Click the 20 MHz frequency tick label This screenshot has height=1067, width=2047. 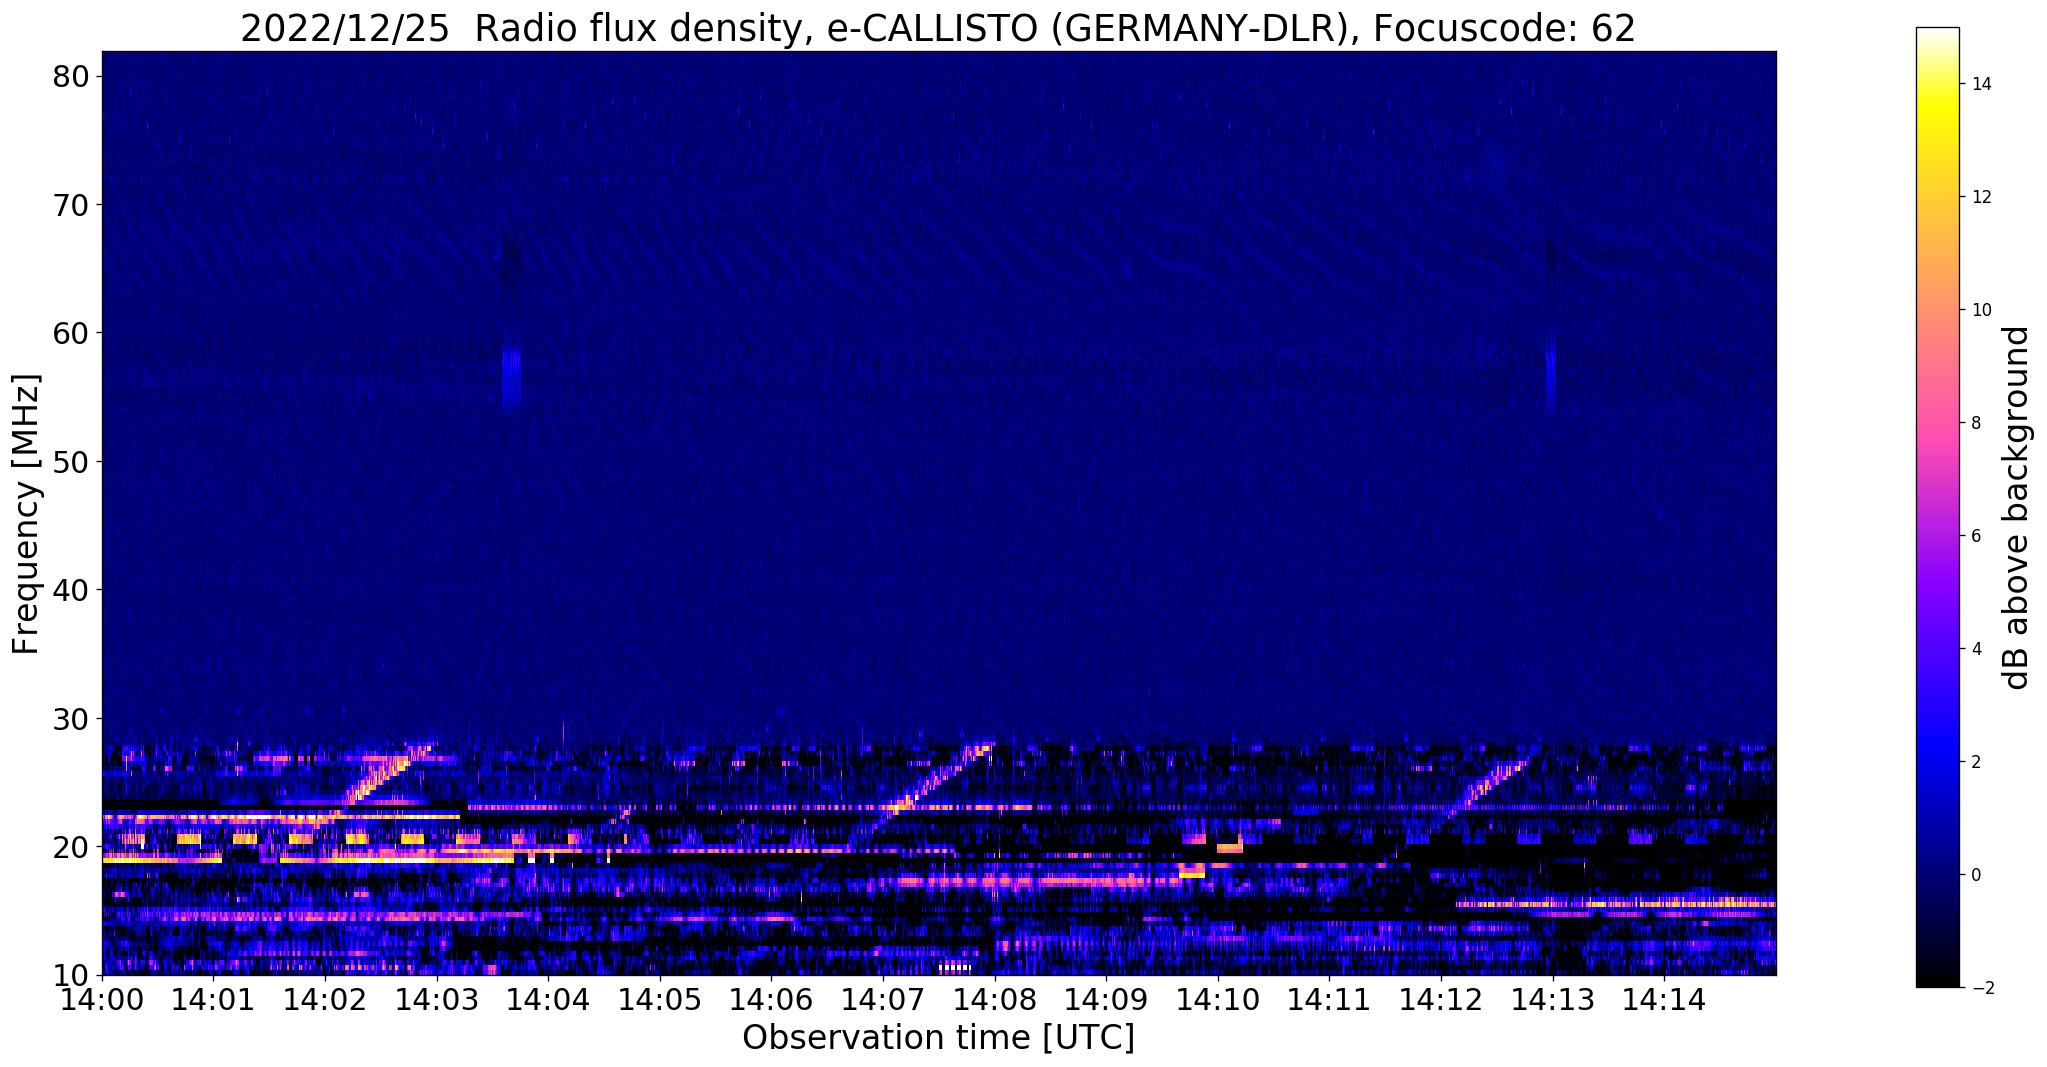pos(70,847)
